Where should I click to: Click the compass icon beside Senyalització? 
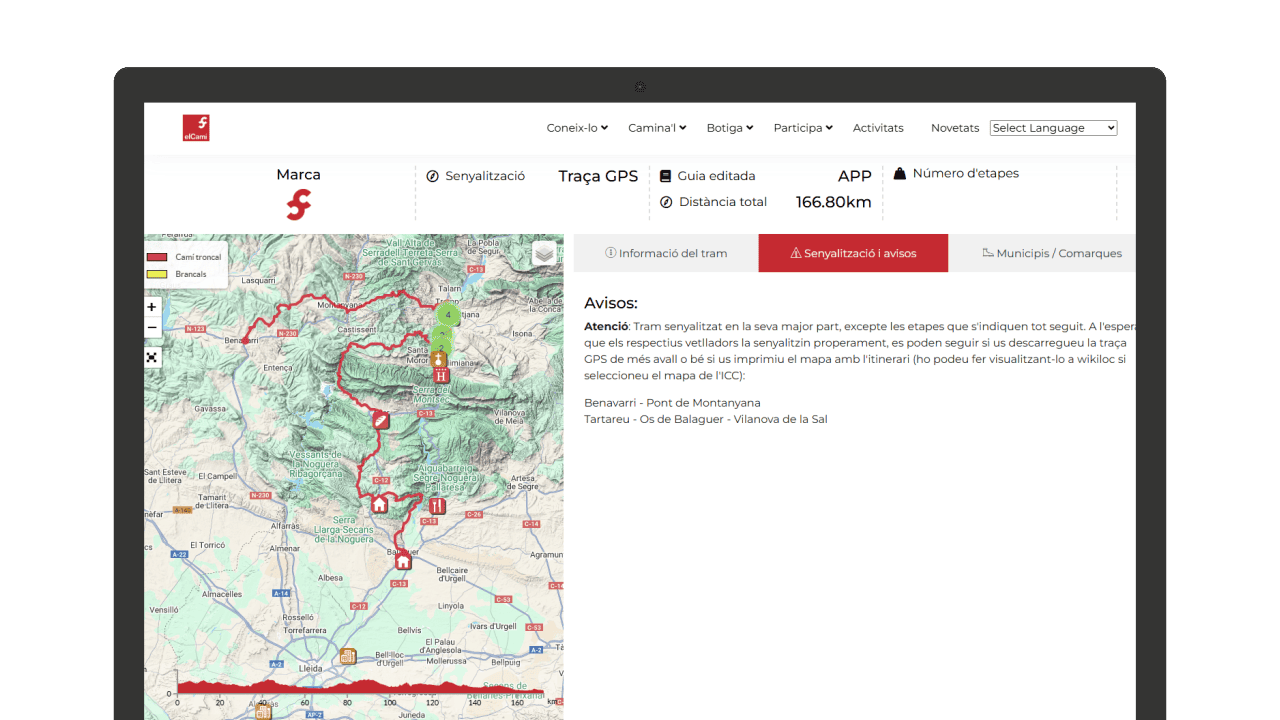click(x=433, y=176)
